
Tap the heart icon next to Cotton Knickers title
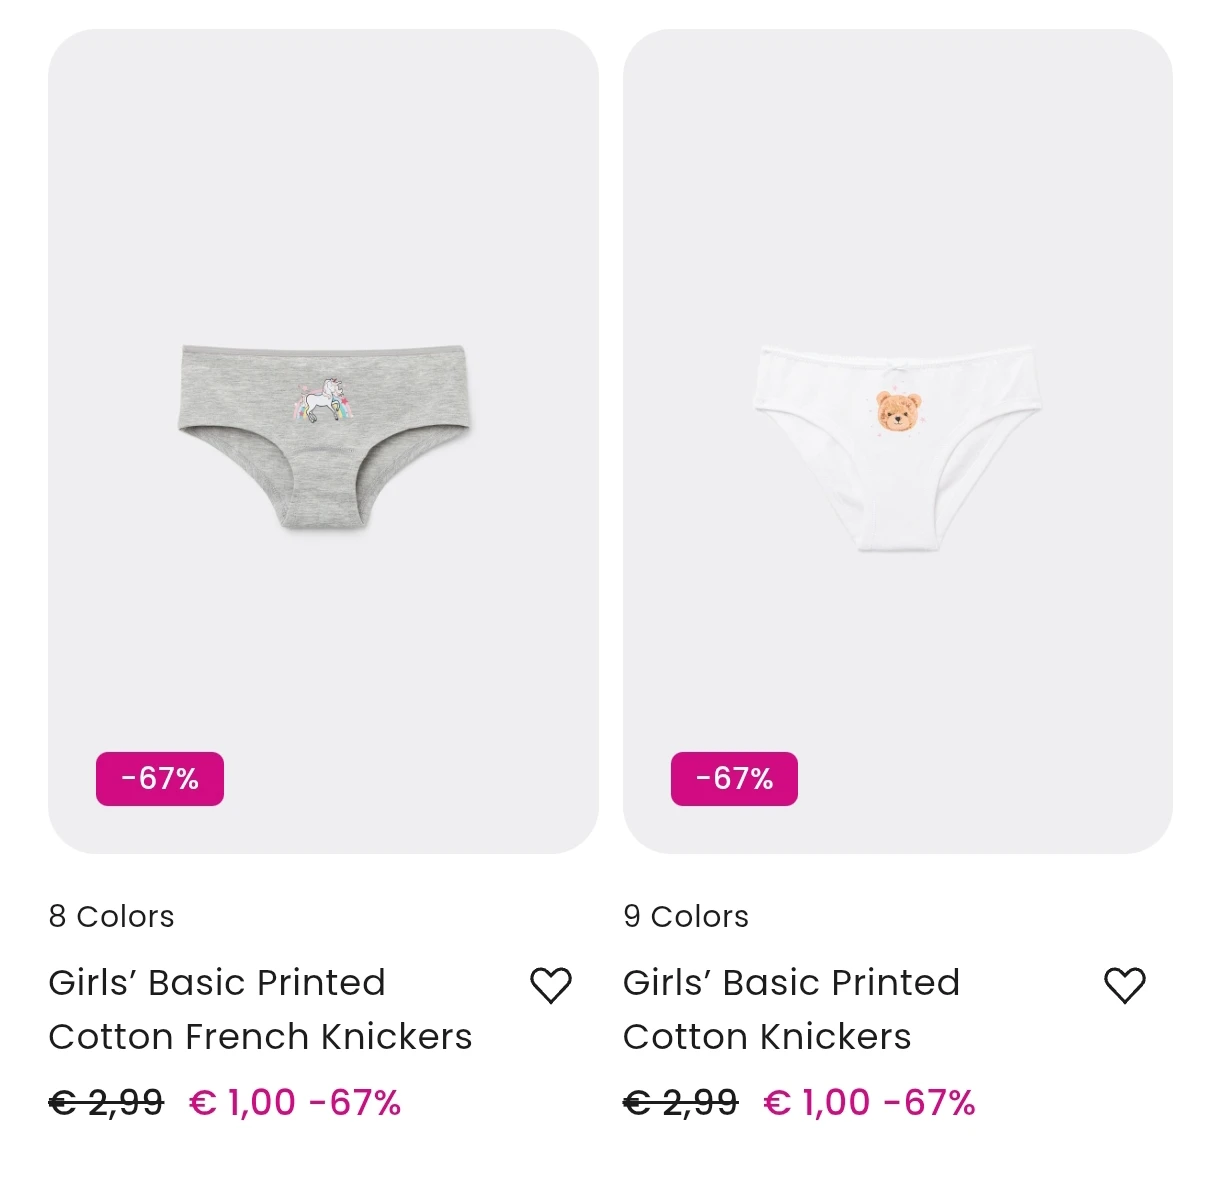click(x=1125, y=984)
